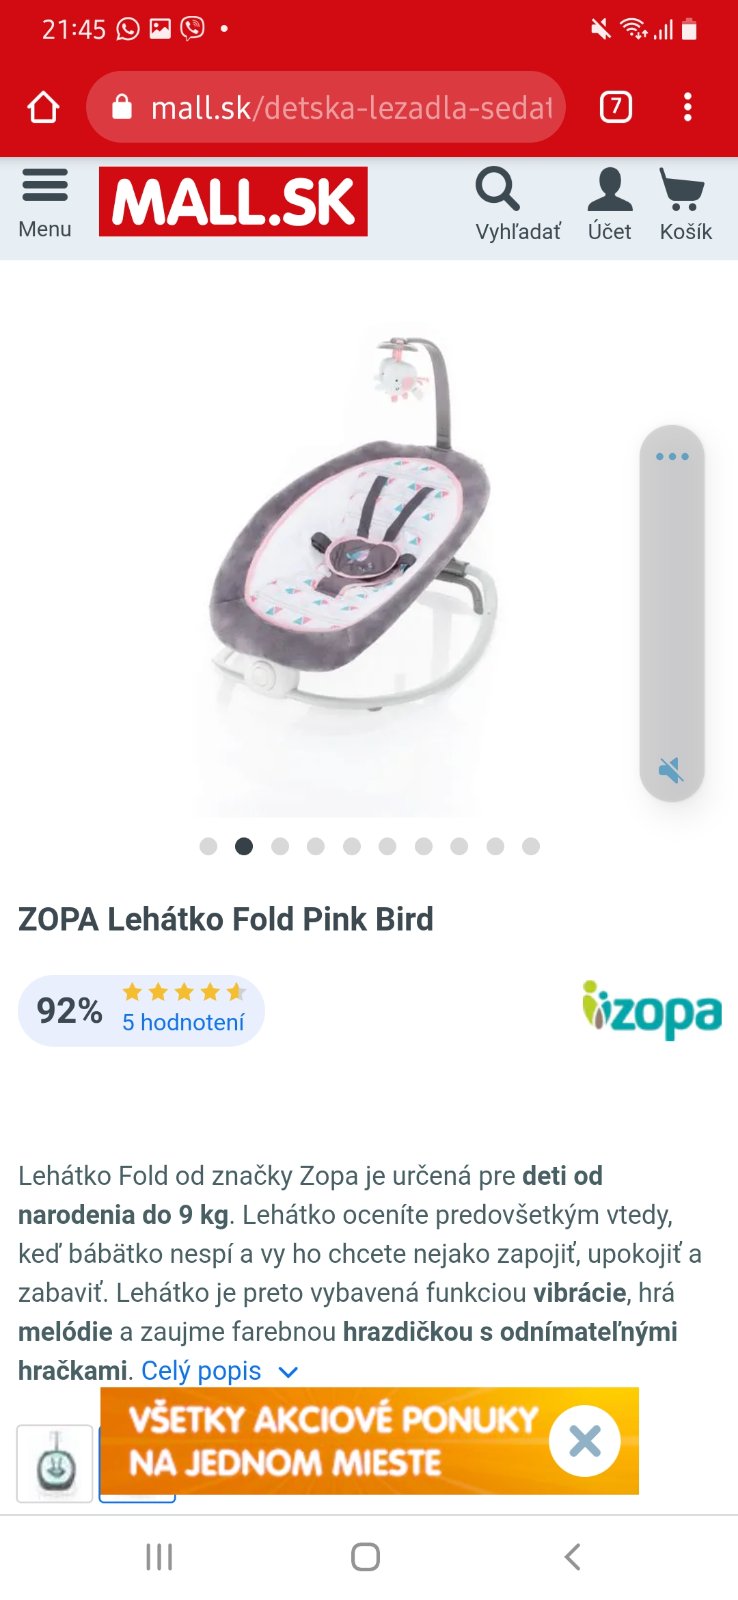738x1600 pixels.
Task: Tap the Vyhľadať search magnifier icon
Action: [497, 188]
